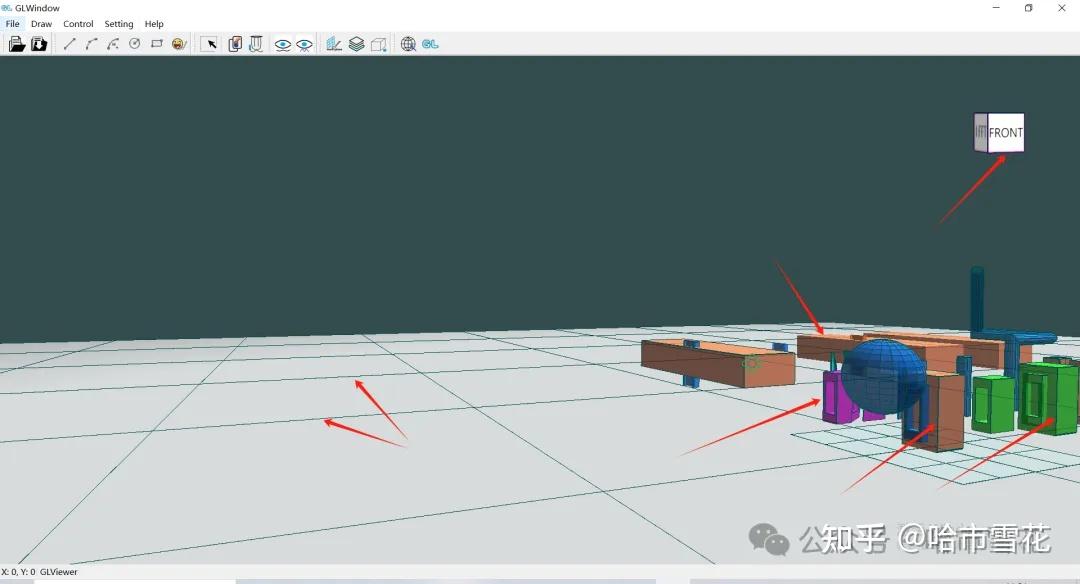Select the Line drawing tool
The width and height of the screenshot is (1080, 584).
(68, 43)
